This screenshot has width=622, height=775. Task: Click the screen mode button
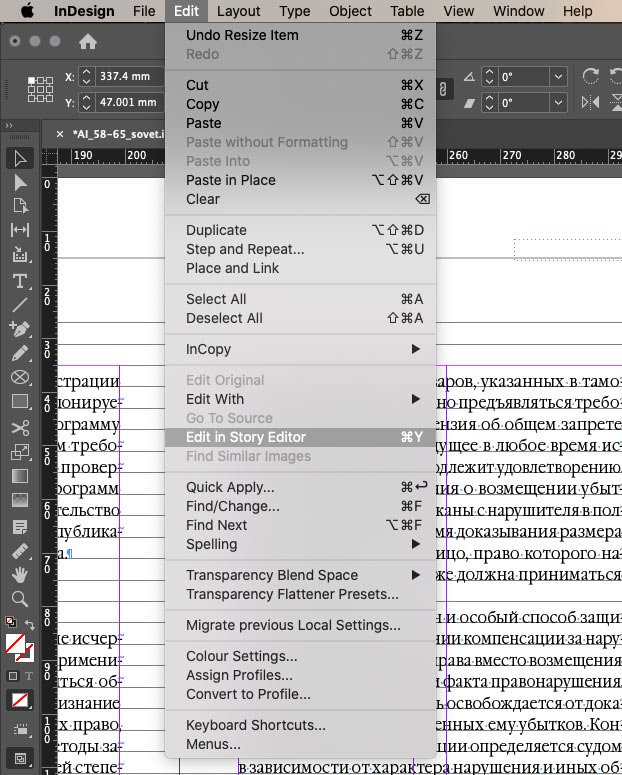[x=20, y=758]
